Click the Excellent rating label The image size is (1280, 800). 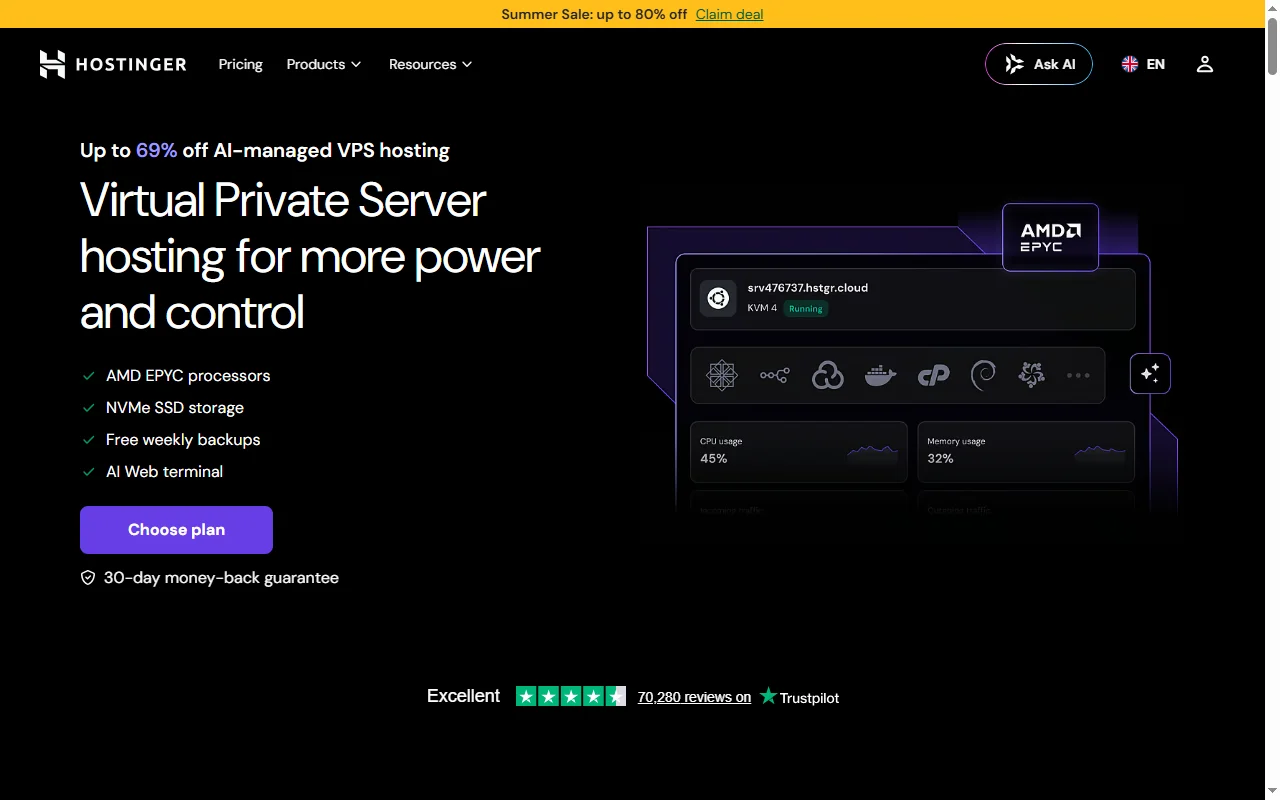[x=463, y=696]
